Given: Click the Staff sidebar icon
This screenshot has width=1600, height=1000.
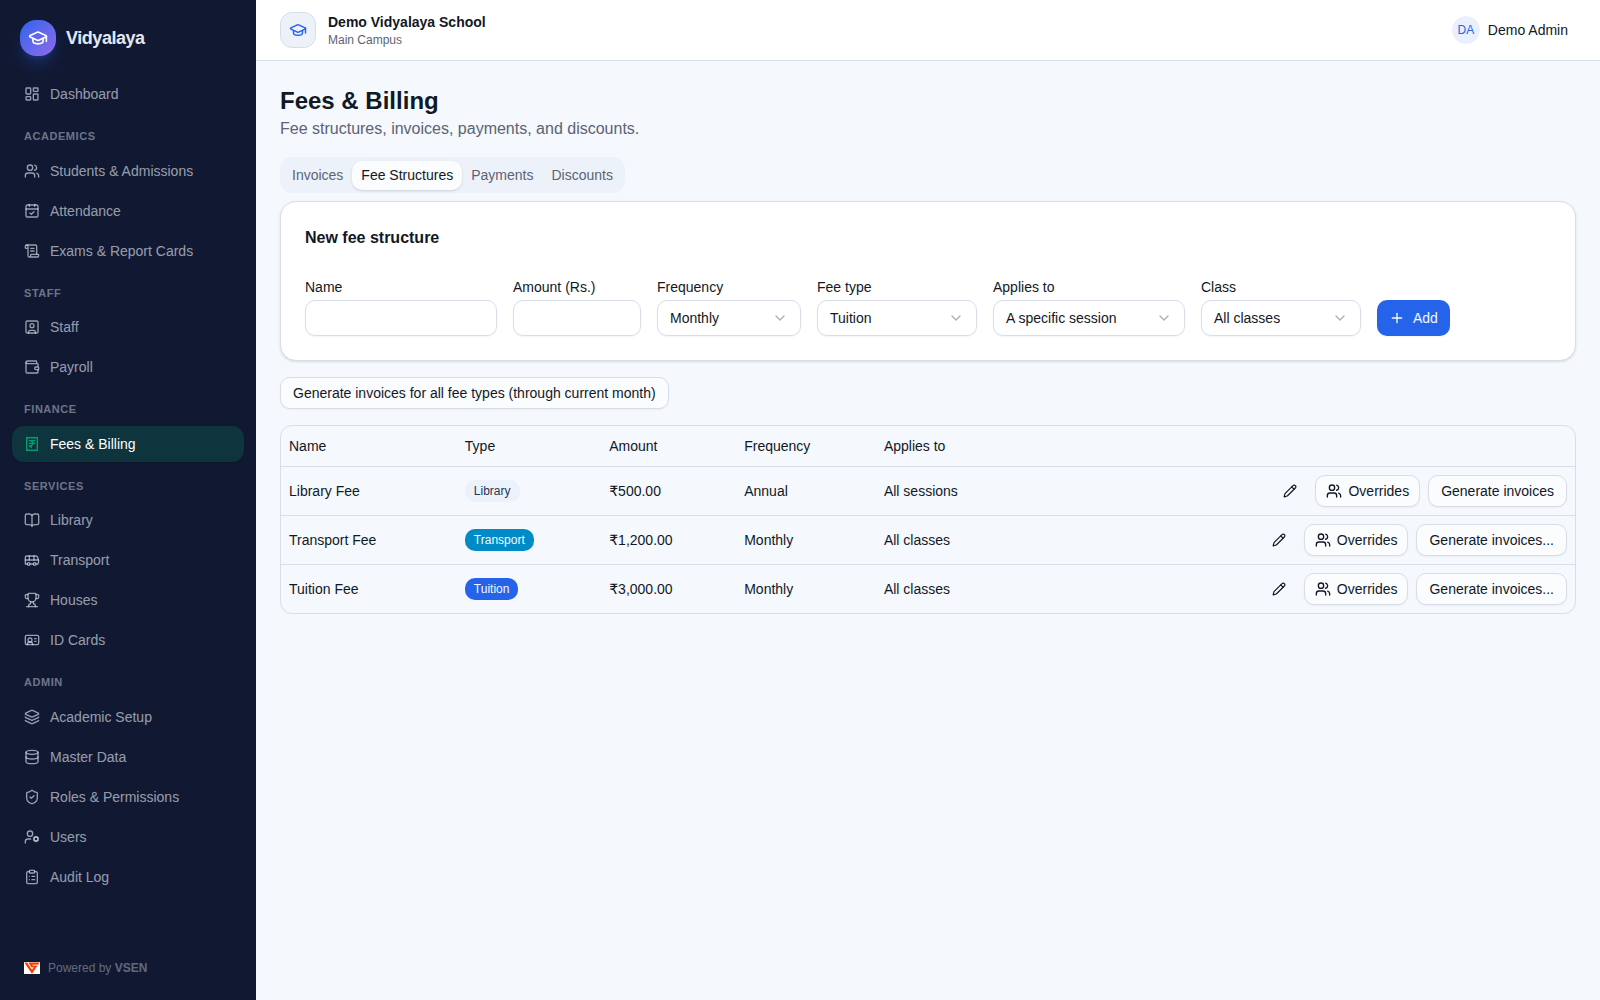Looking at the screenshot, I should pos(32,327).
